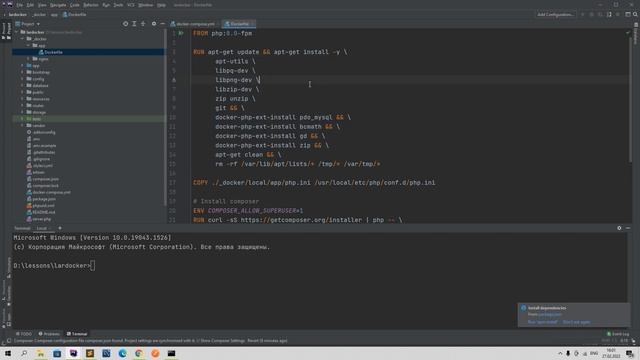Click the locate/select opened file icon
The width and height of the screenshot is (640, 360).
click(125, 24)
